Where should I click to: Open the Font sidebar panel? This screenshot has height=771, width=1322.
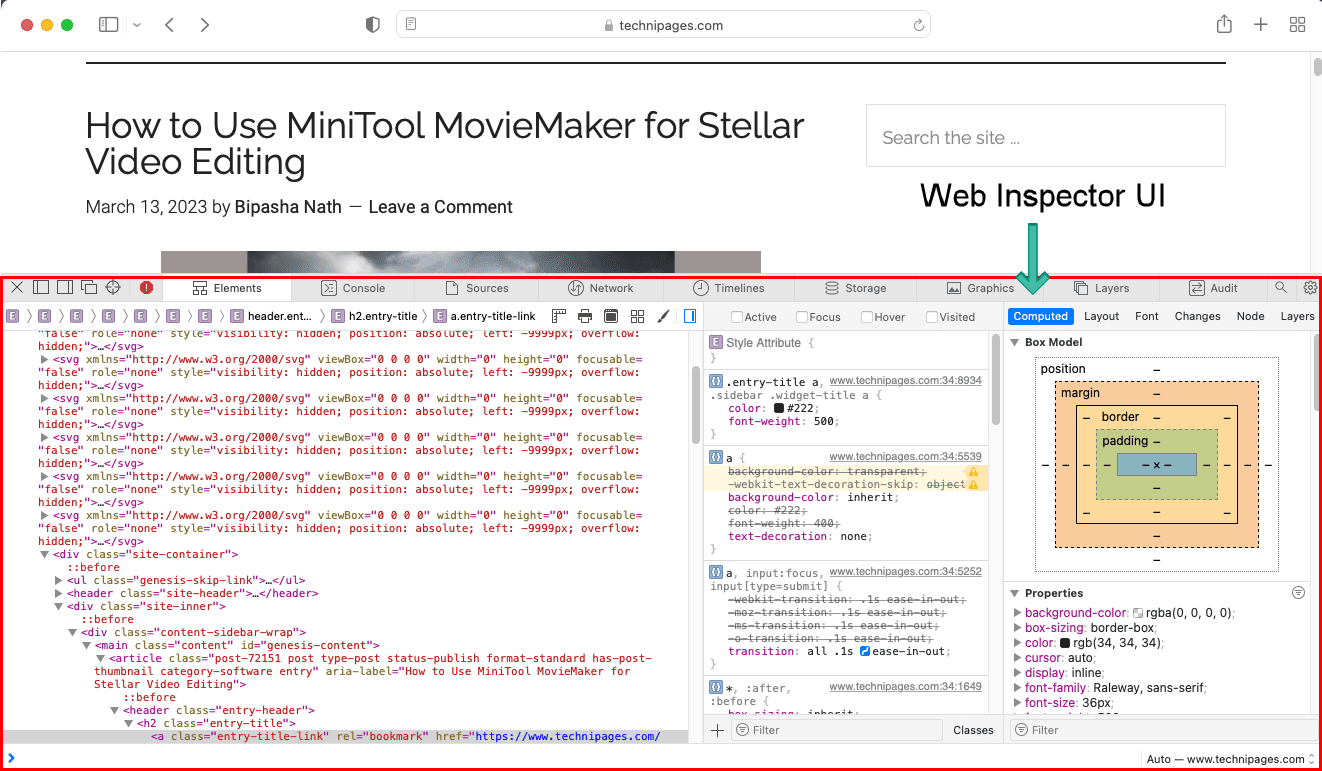[1147, 316]
